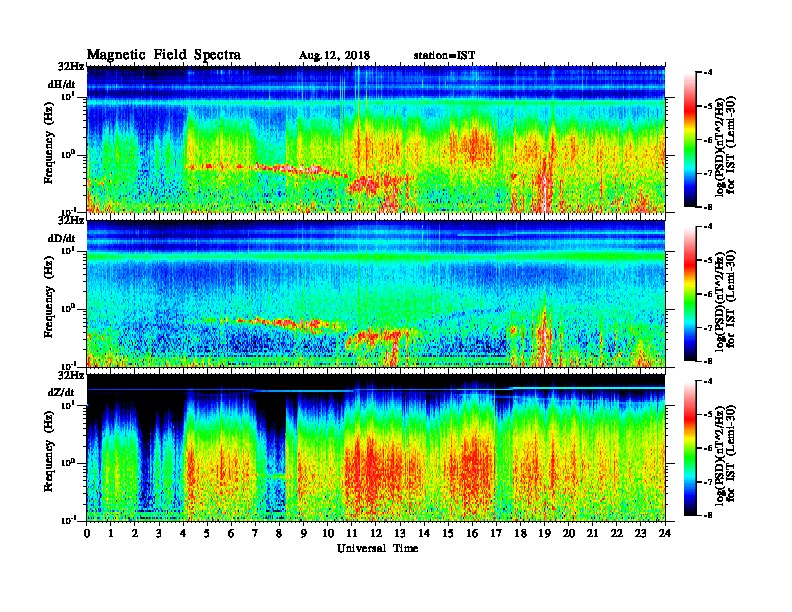Screen dimensions: 792x612
Task: Click the -7 tick on dD/dt color bar
Action: pos(709,328)
